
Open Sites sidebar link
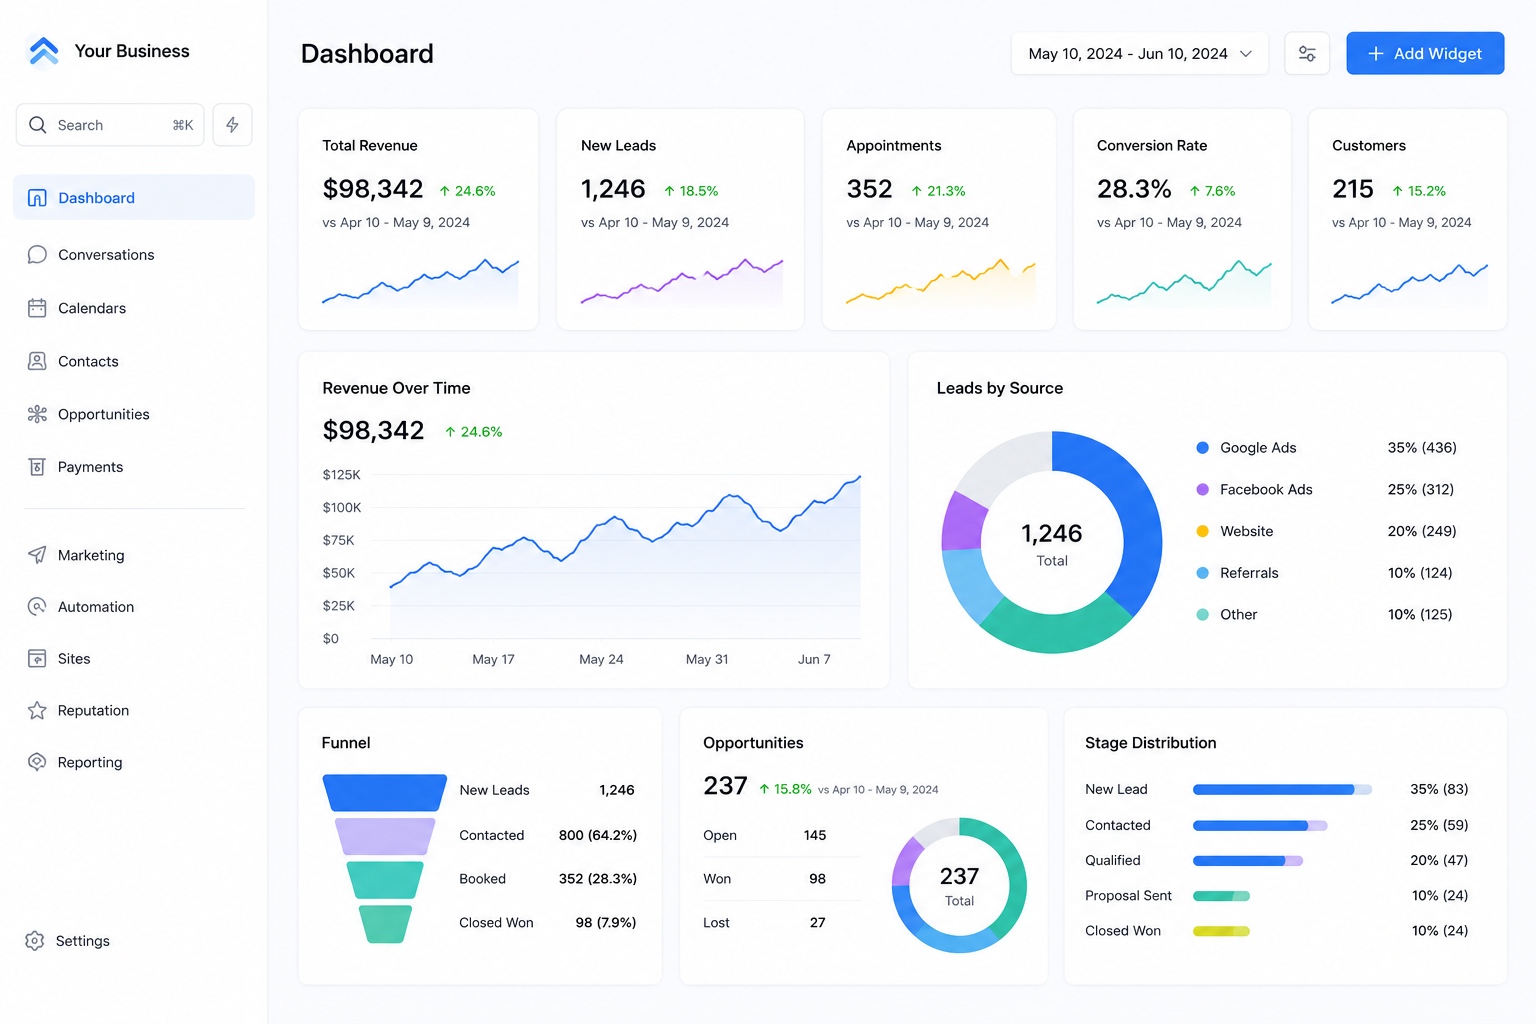pyautogui.click(x=134, y=659)
